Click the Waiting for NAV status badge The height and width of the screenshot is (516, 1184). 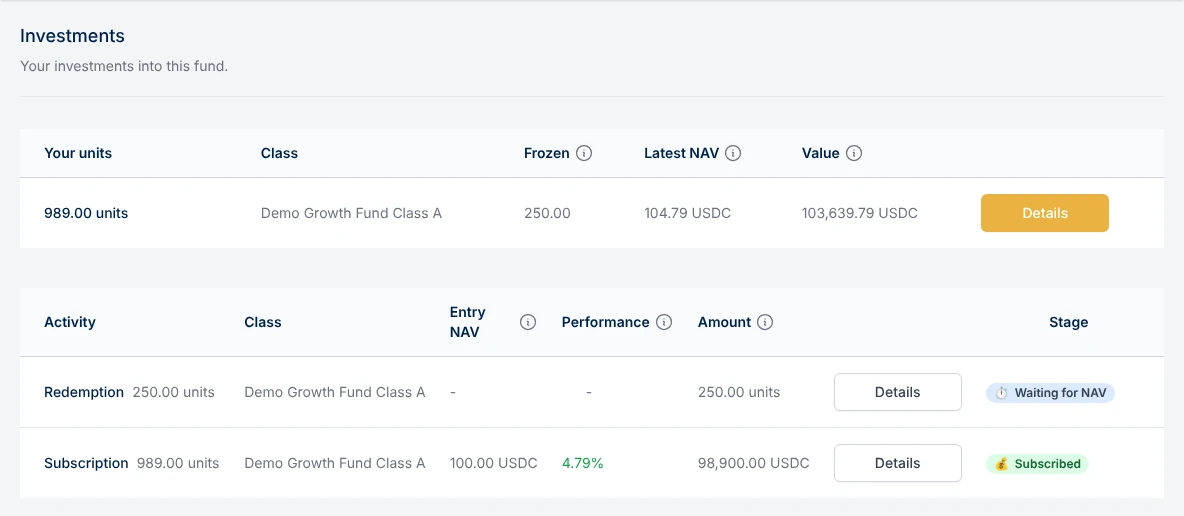(1050, 393)
